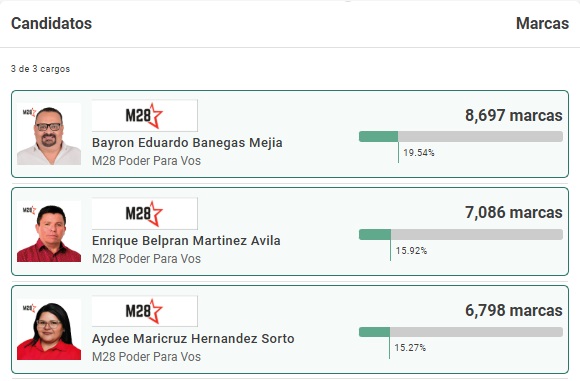Open Enrique Belpran Martinez Avila's photo
580x381 pixels.
(49, 232)
